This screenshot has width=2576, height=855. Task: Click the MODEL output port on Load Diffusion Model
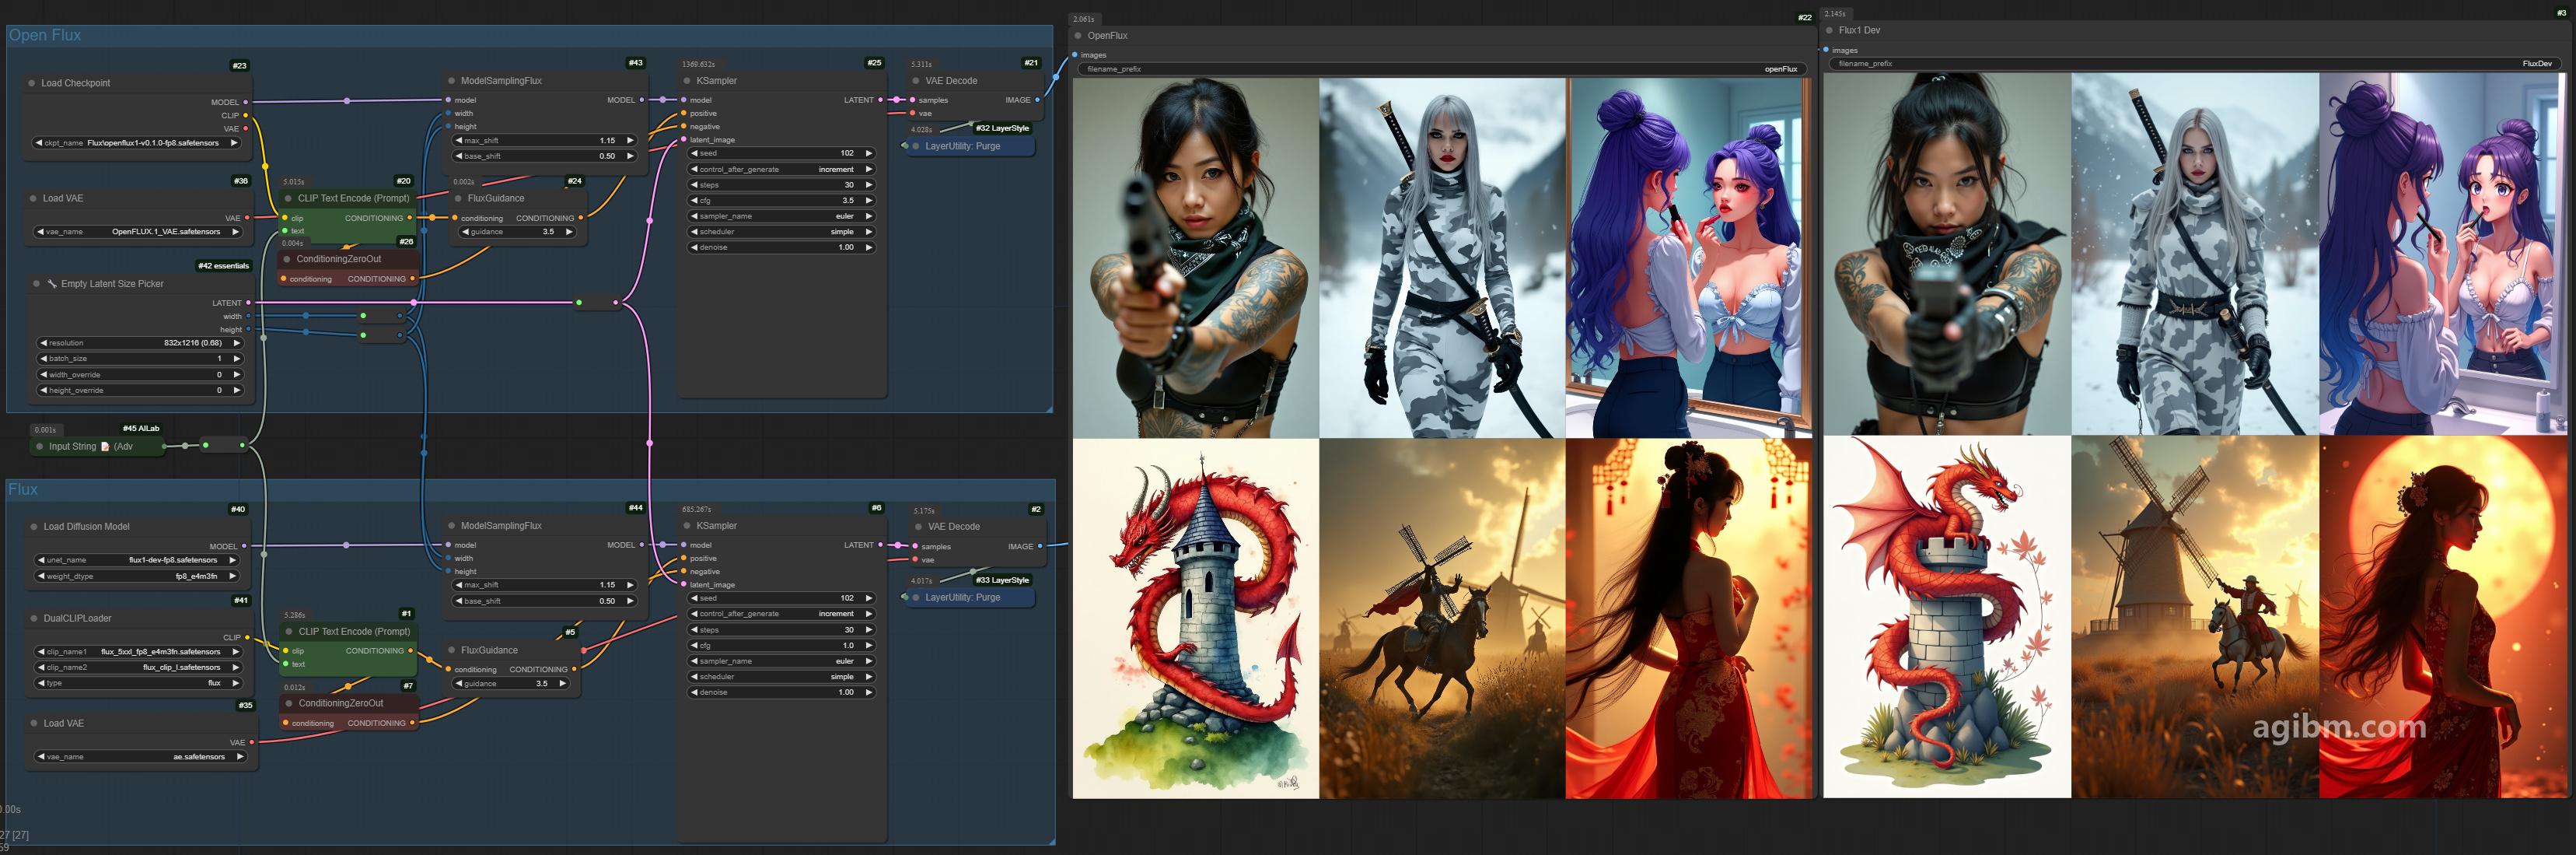(x=244, y=547)
